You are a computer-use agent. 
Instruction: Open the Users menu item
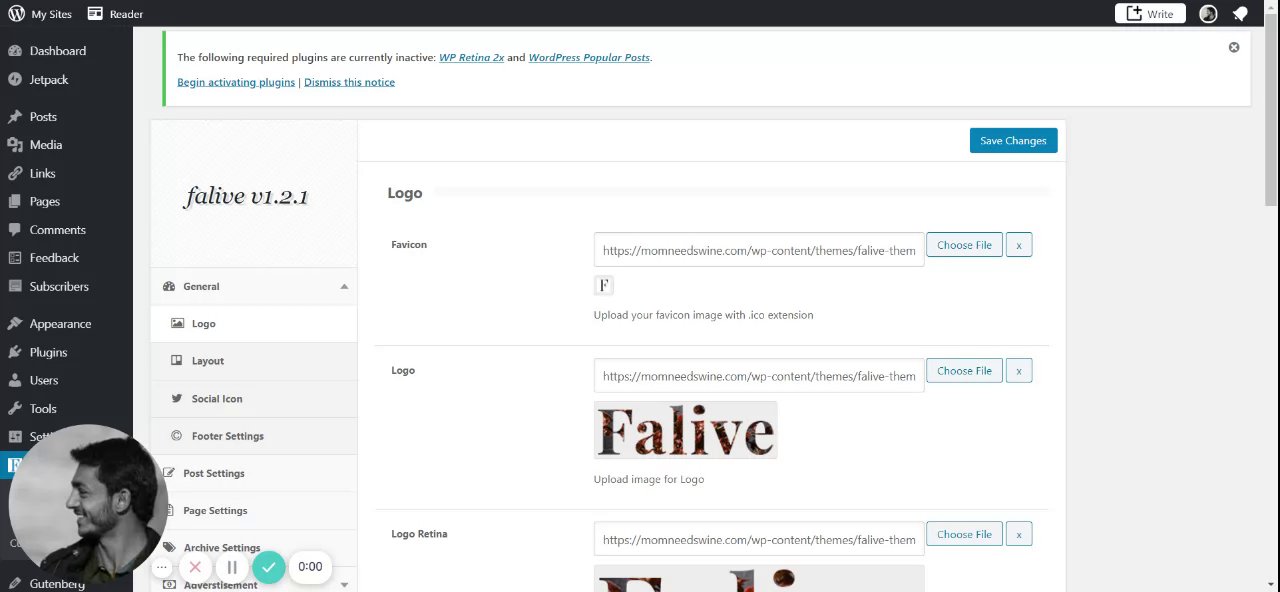tap(66, 380)
